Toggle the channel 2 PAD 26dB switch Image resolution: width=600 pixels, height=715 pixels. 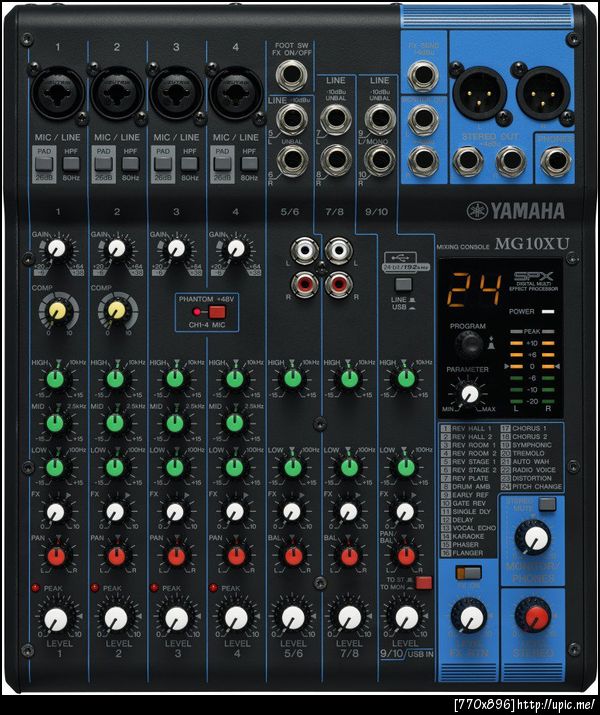pyautogui.click(x=103, y=164)
